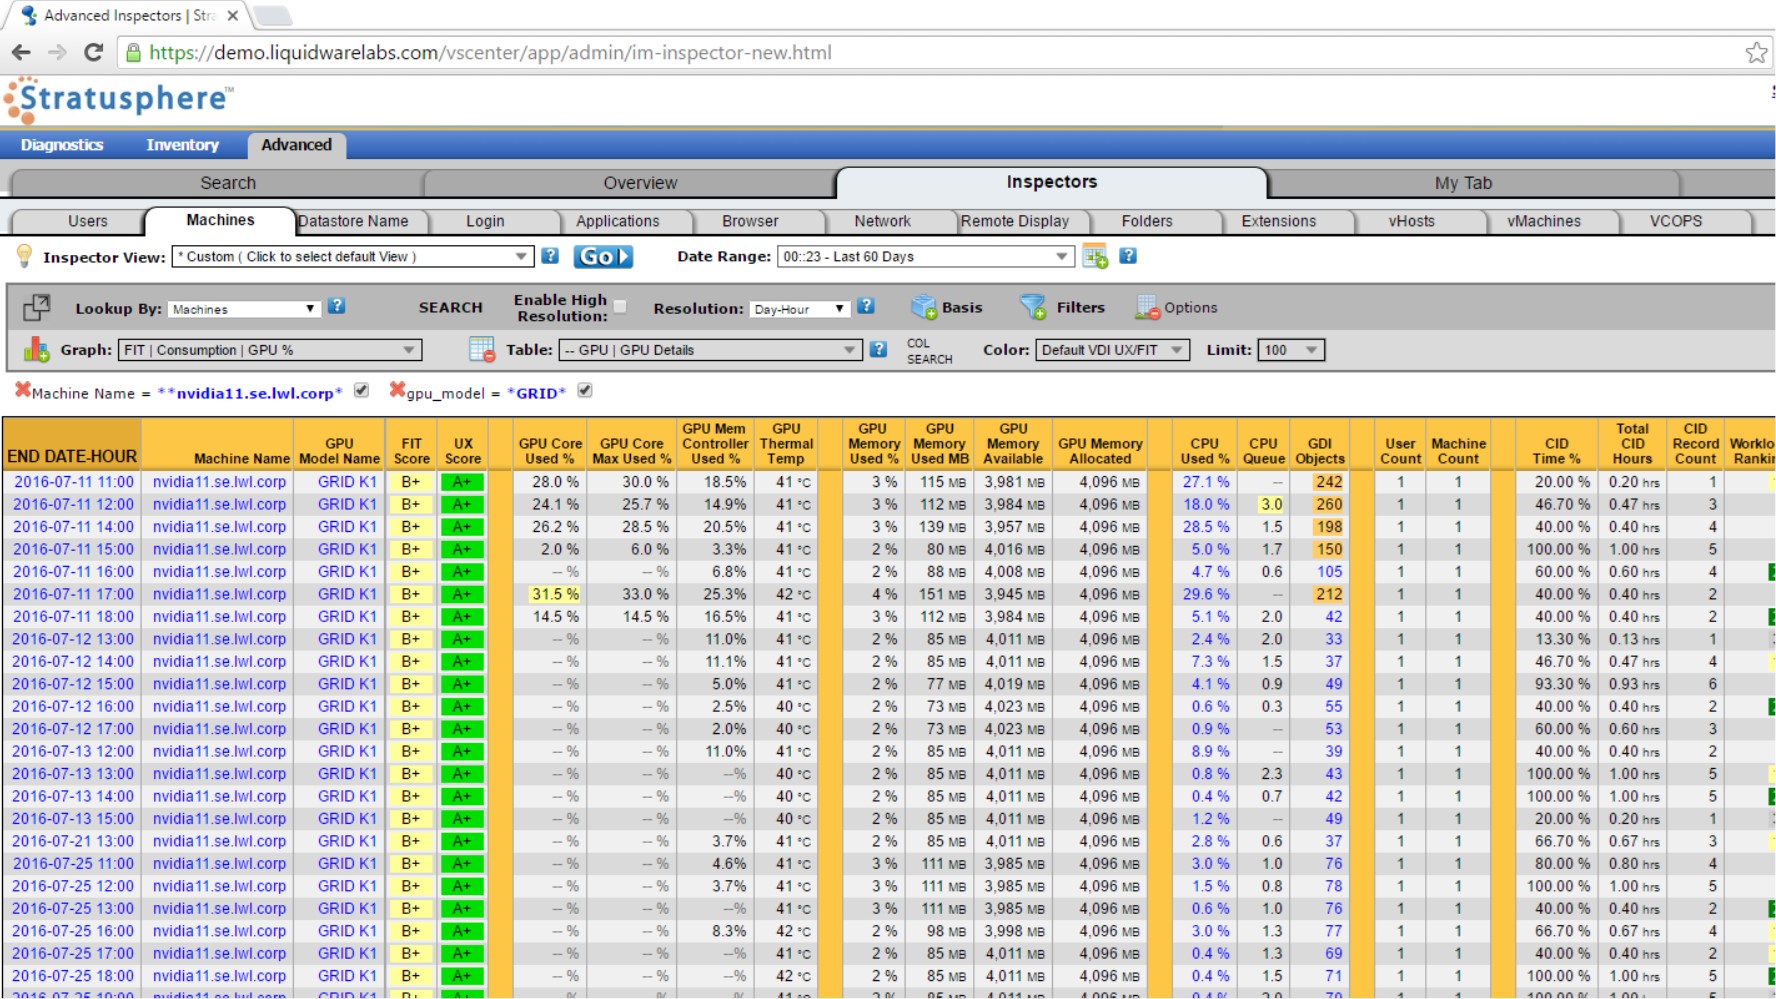Open the Resolution Day-Hour dropdown
1776x999 pixels.
[799, 309]
